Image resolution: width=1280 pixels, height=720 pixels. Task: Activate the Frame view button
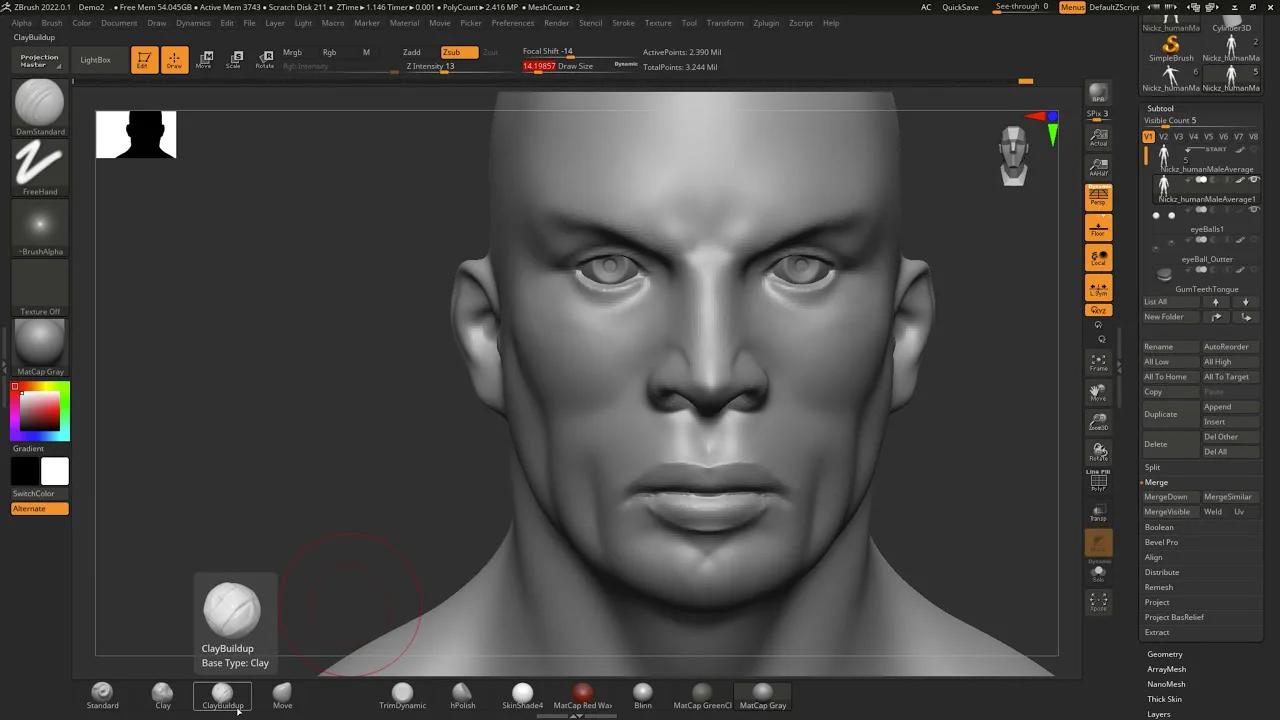pyautogui.click(x=1098, y=362)
